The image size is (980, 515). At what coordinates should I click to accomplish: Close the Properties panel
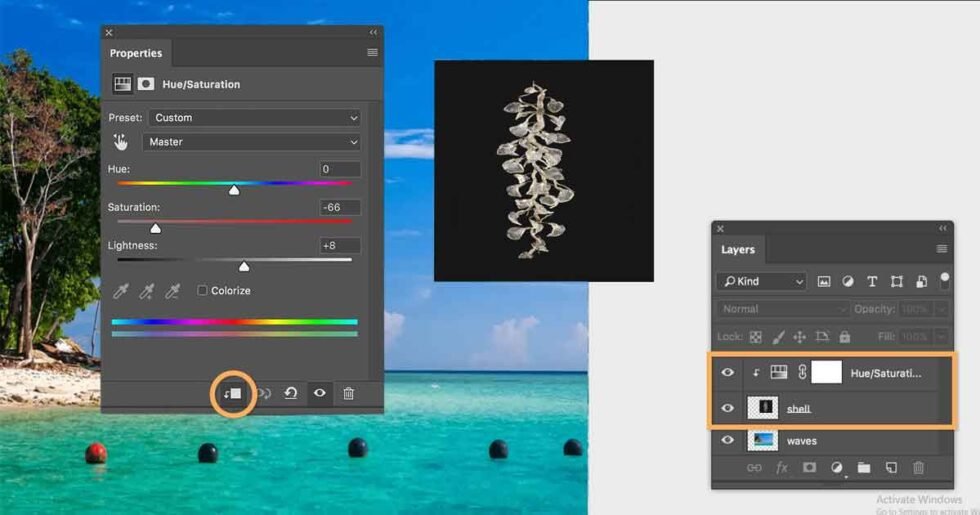(x=109, y=32)
